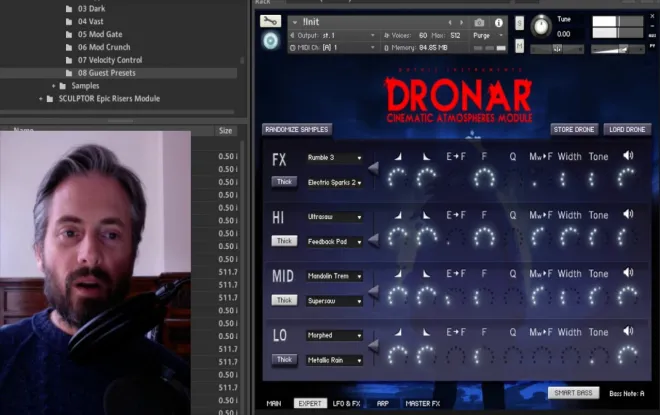Image resolution: width=660 pixels, height=415 pixels.
Task: Open the Output st. 1 selector
Action: click(333, 36)
